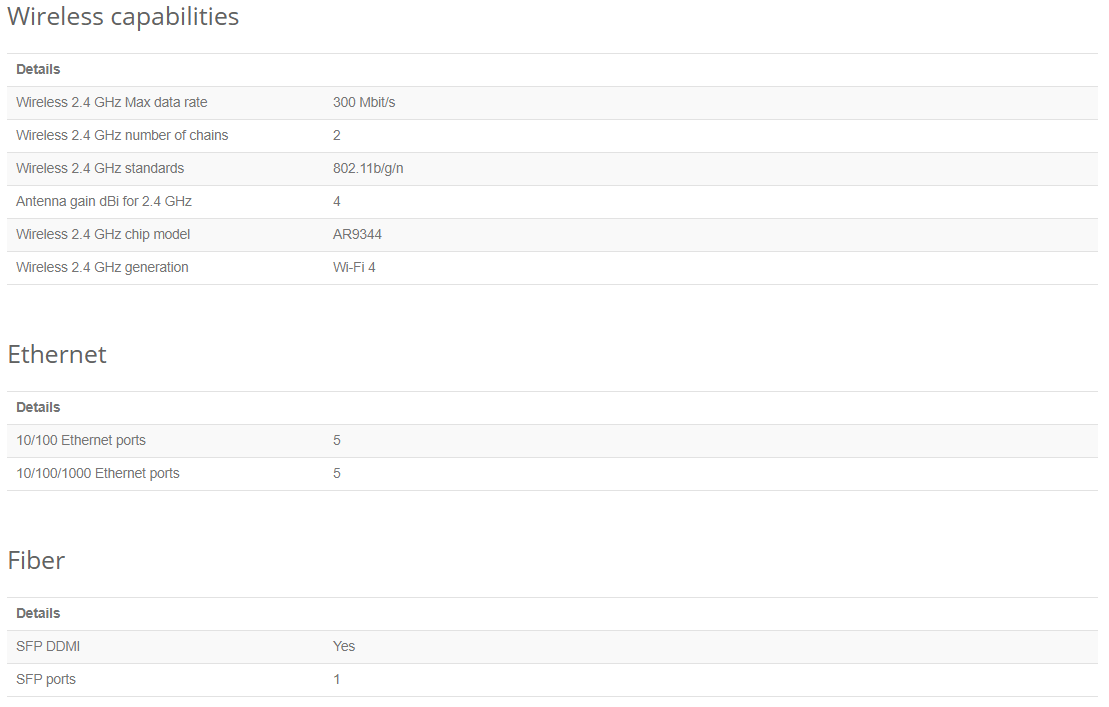This screenshot has width=1109, height=707.
Task: Click the SFP DDMI label
Action: pos(48,646)
